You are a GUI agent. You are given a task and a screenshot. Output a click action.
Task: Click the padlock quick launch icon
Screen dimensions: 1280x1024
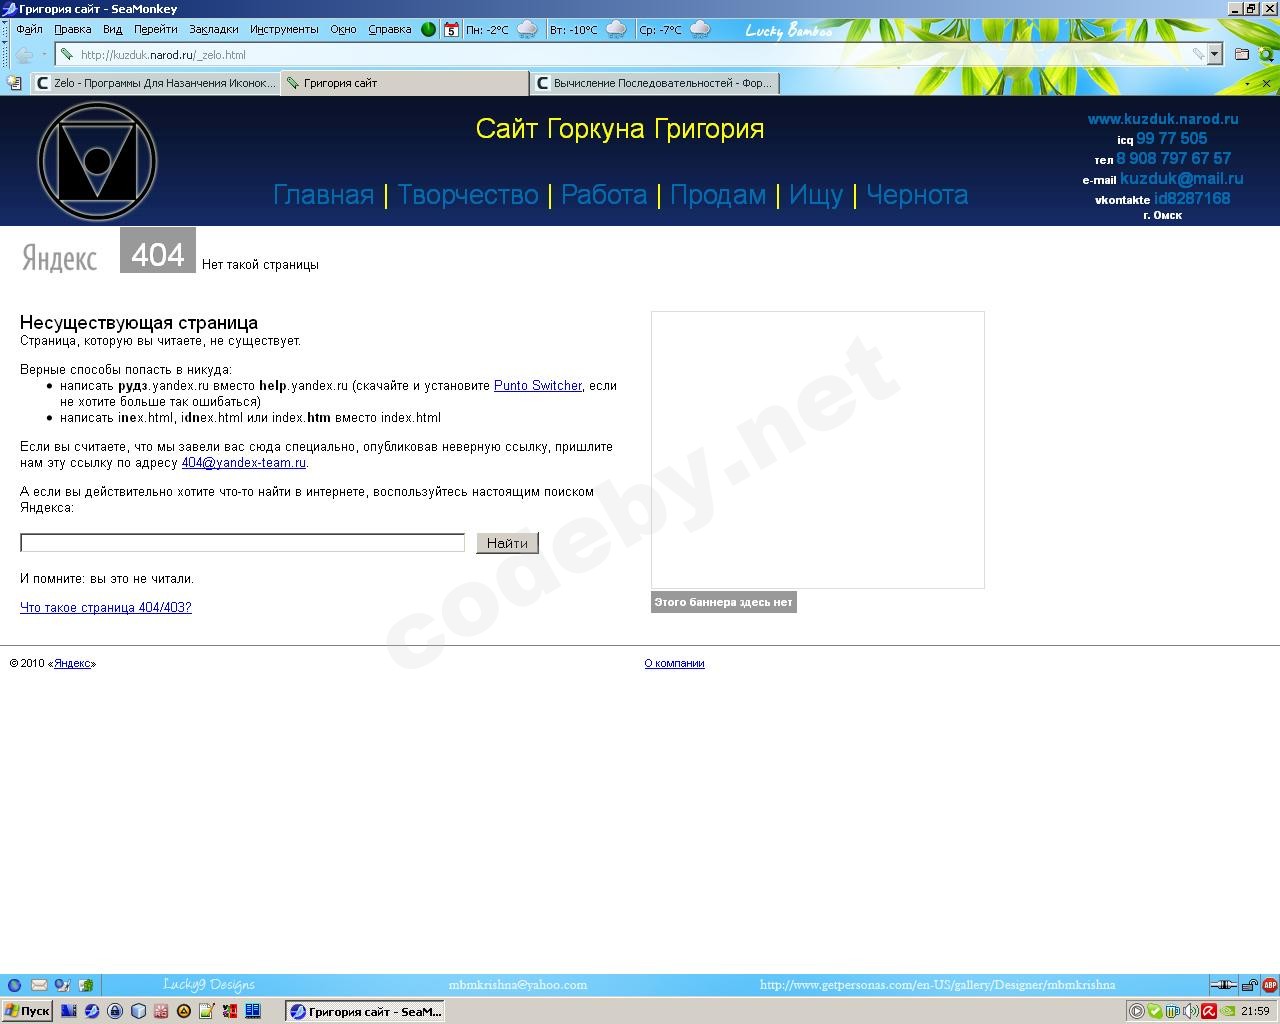(x=115, y=1011)
